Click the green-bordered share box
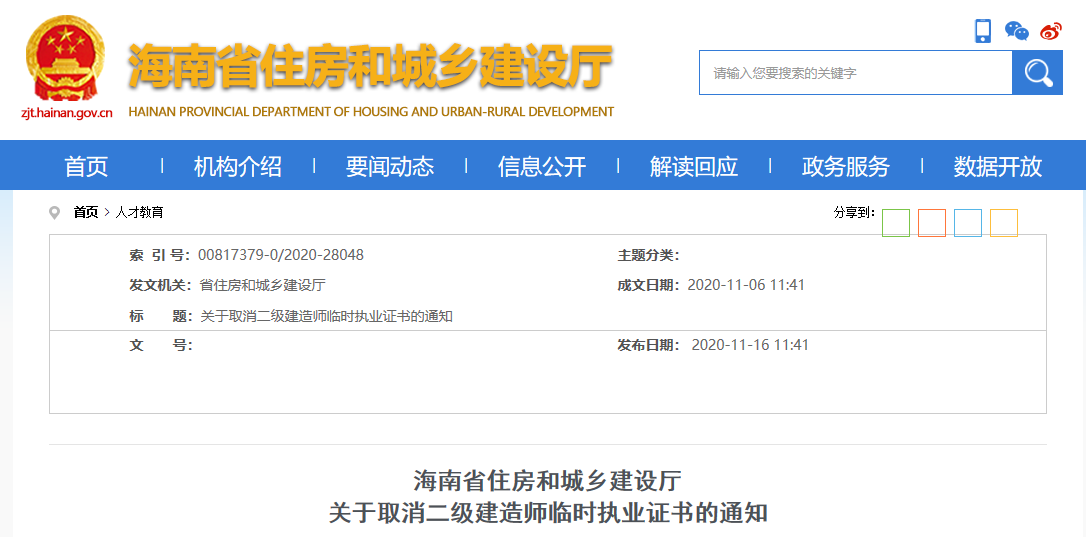 pyautogui.click(x=896, y=223)
